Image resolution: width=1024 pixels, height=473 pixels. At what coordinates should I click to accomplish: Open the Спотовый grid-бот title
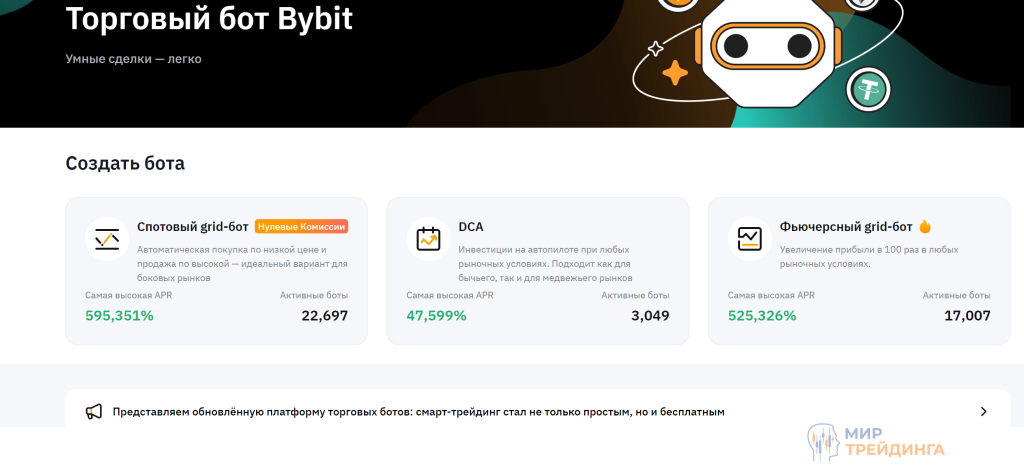[192, 227]
